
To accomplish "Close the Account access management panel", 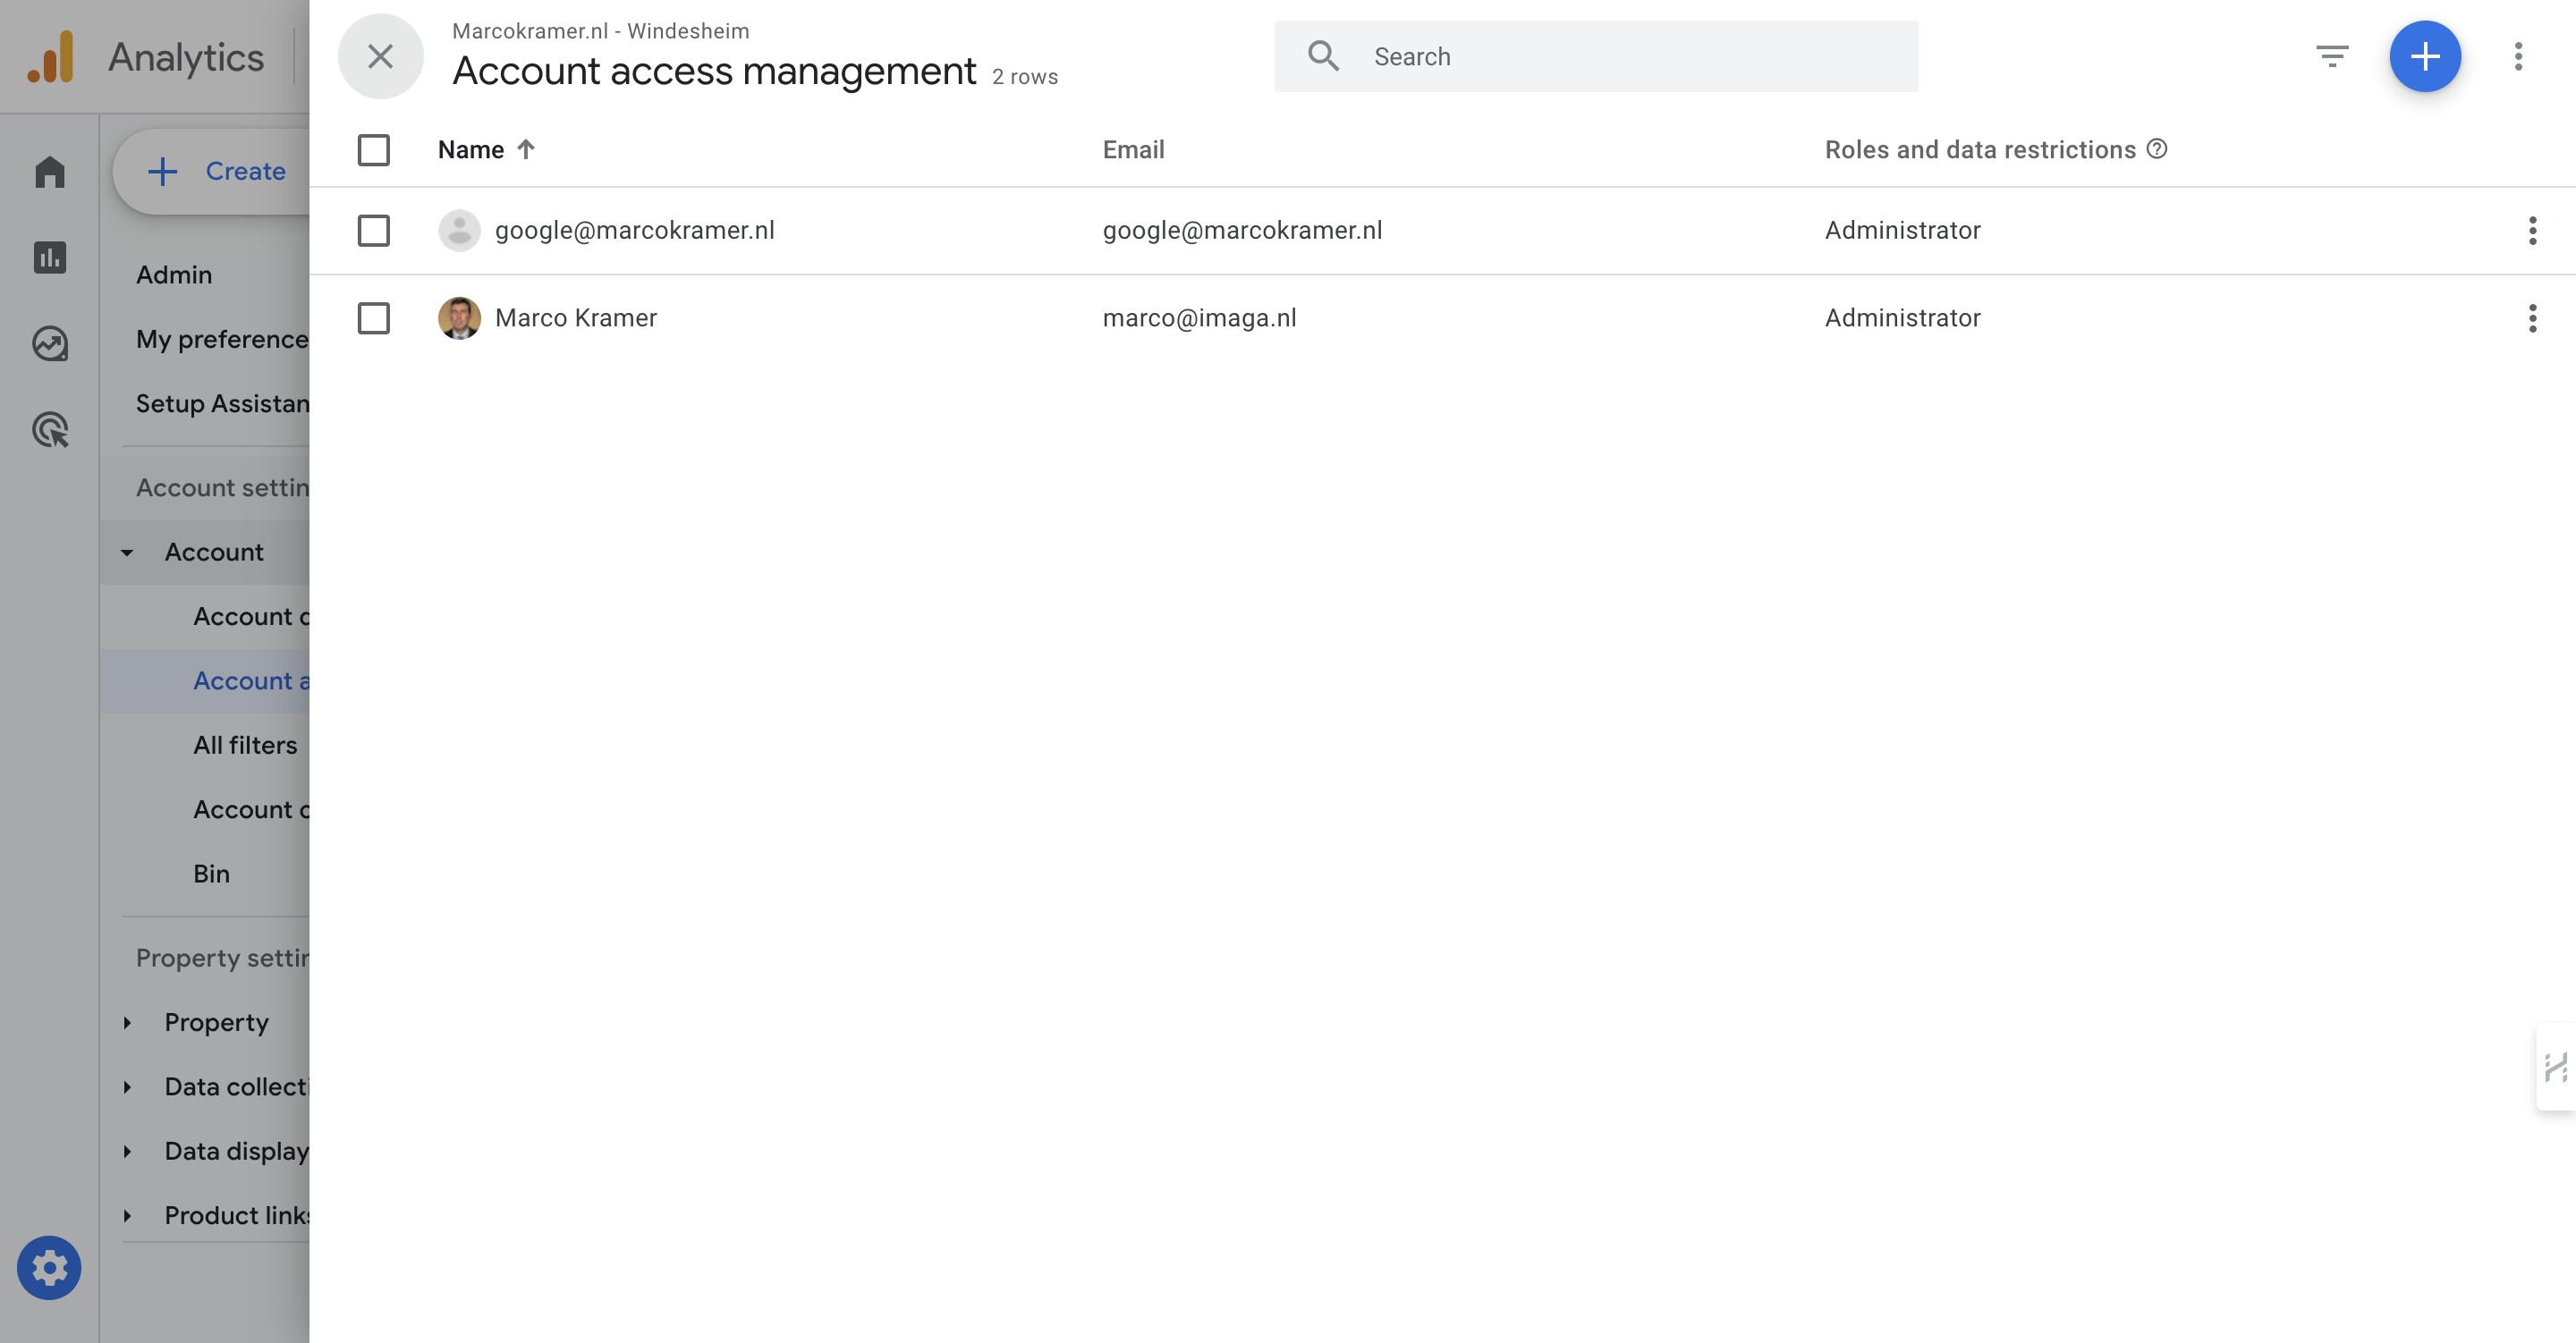I will (380, 56).
